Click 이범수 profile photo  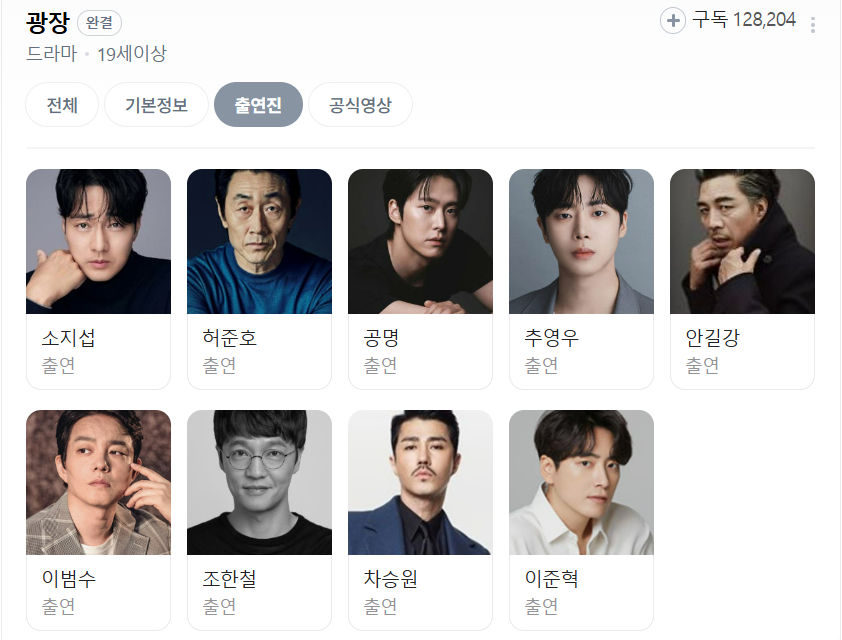coord(99,482)
